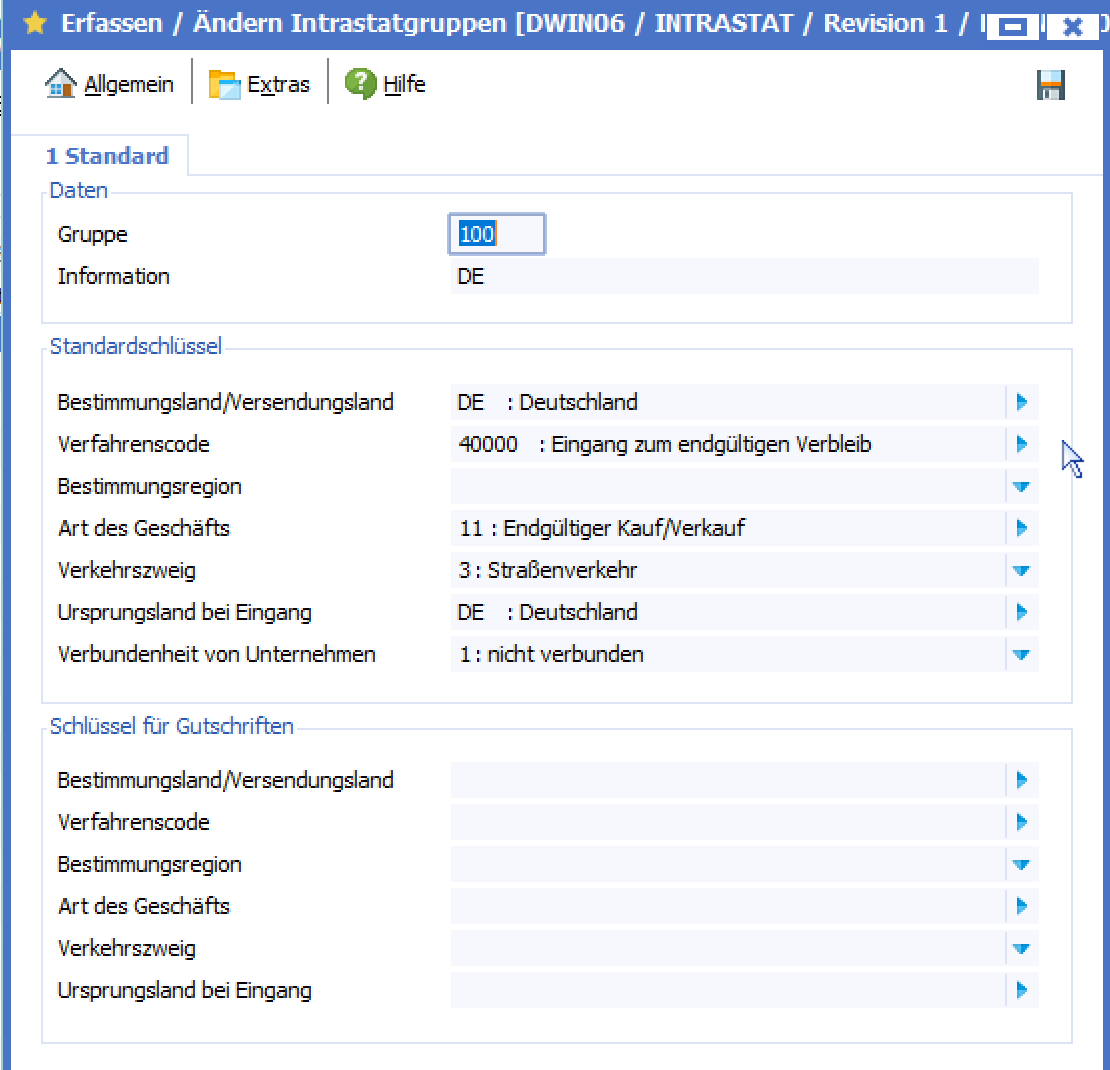This screenshot has width=1110, height=1070.
Task: Open the Allgemein menu
Action: [109, 84]
